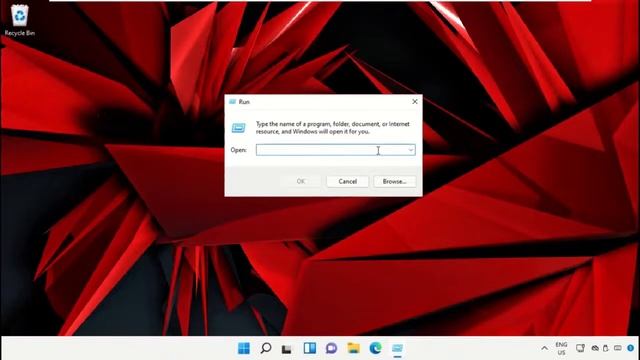Viewport: 640px width, 360px height.
Task: Open taskbar Search magnifier
Action: coord(266,348)
